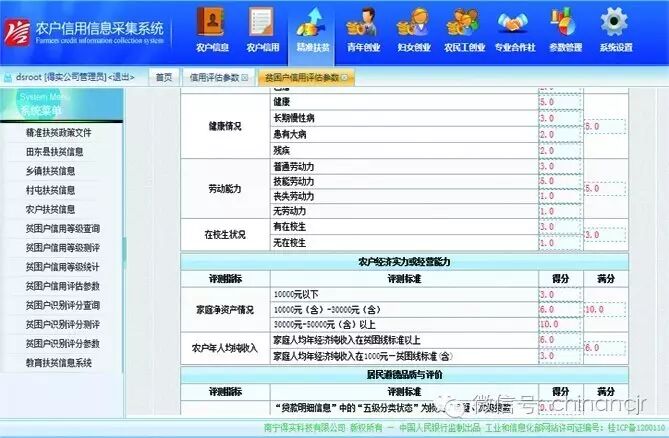The height and width of the screenshot is (438, 669).
Task: Open 贫困户识别评分查询 menu item
Action: tap(63, 305)
